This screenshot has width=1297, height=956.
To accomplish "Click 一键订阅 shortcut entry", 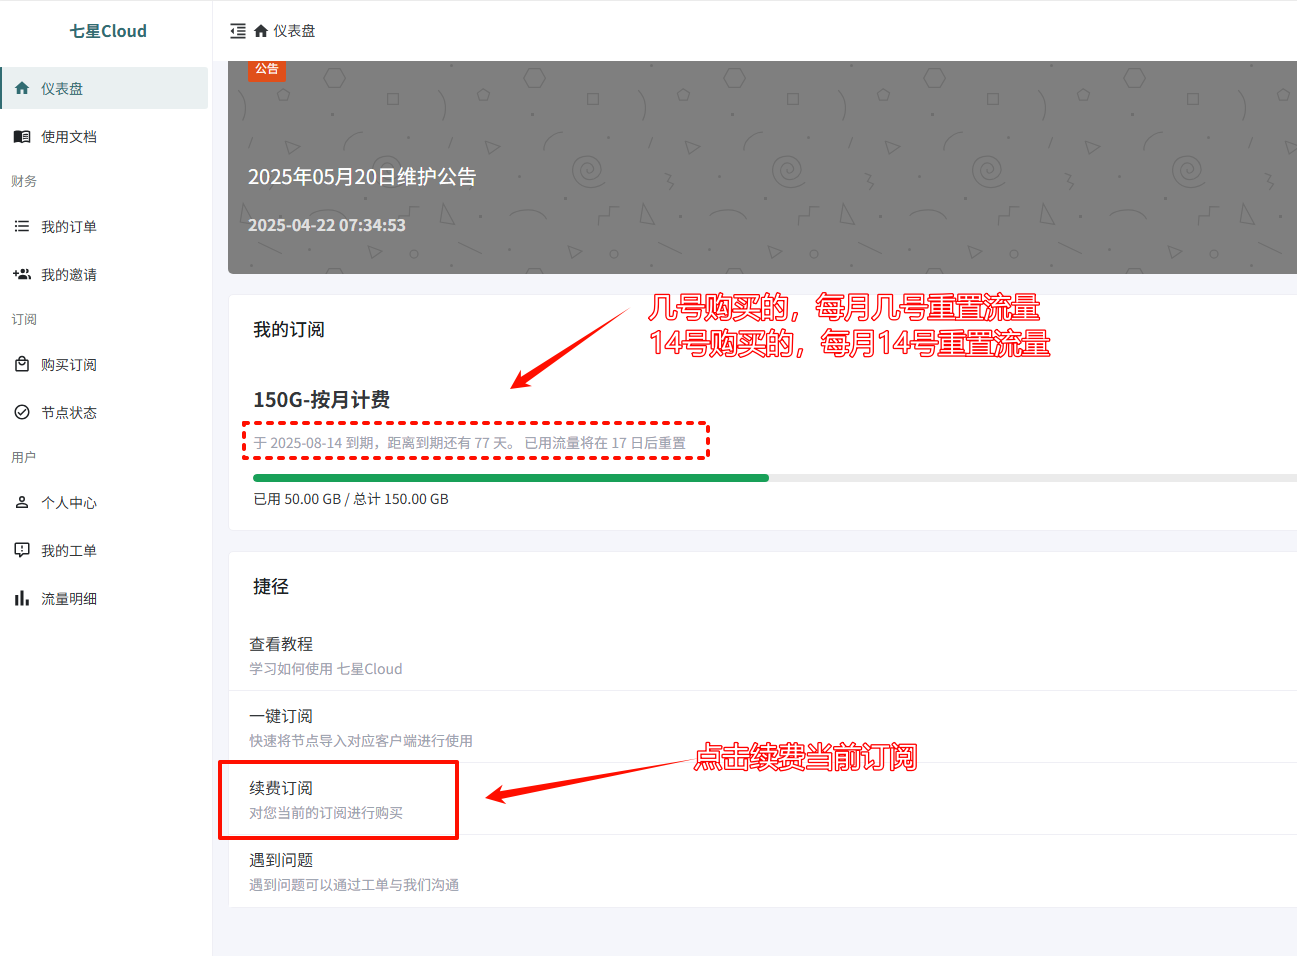I will [763, 727].
